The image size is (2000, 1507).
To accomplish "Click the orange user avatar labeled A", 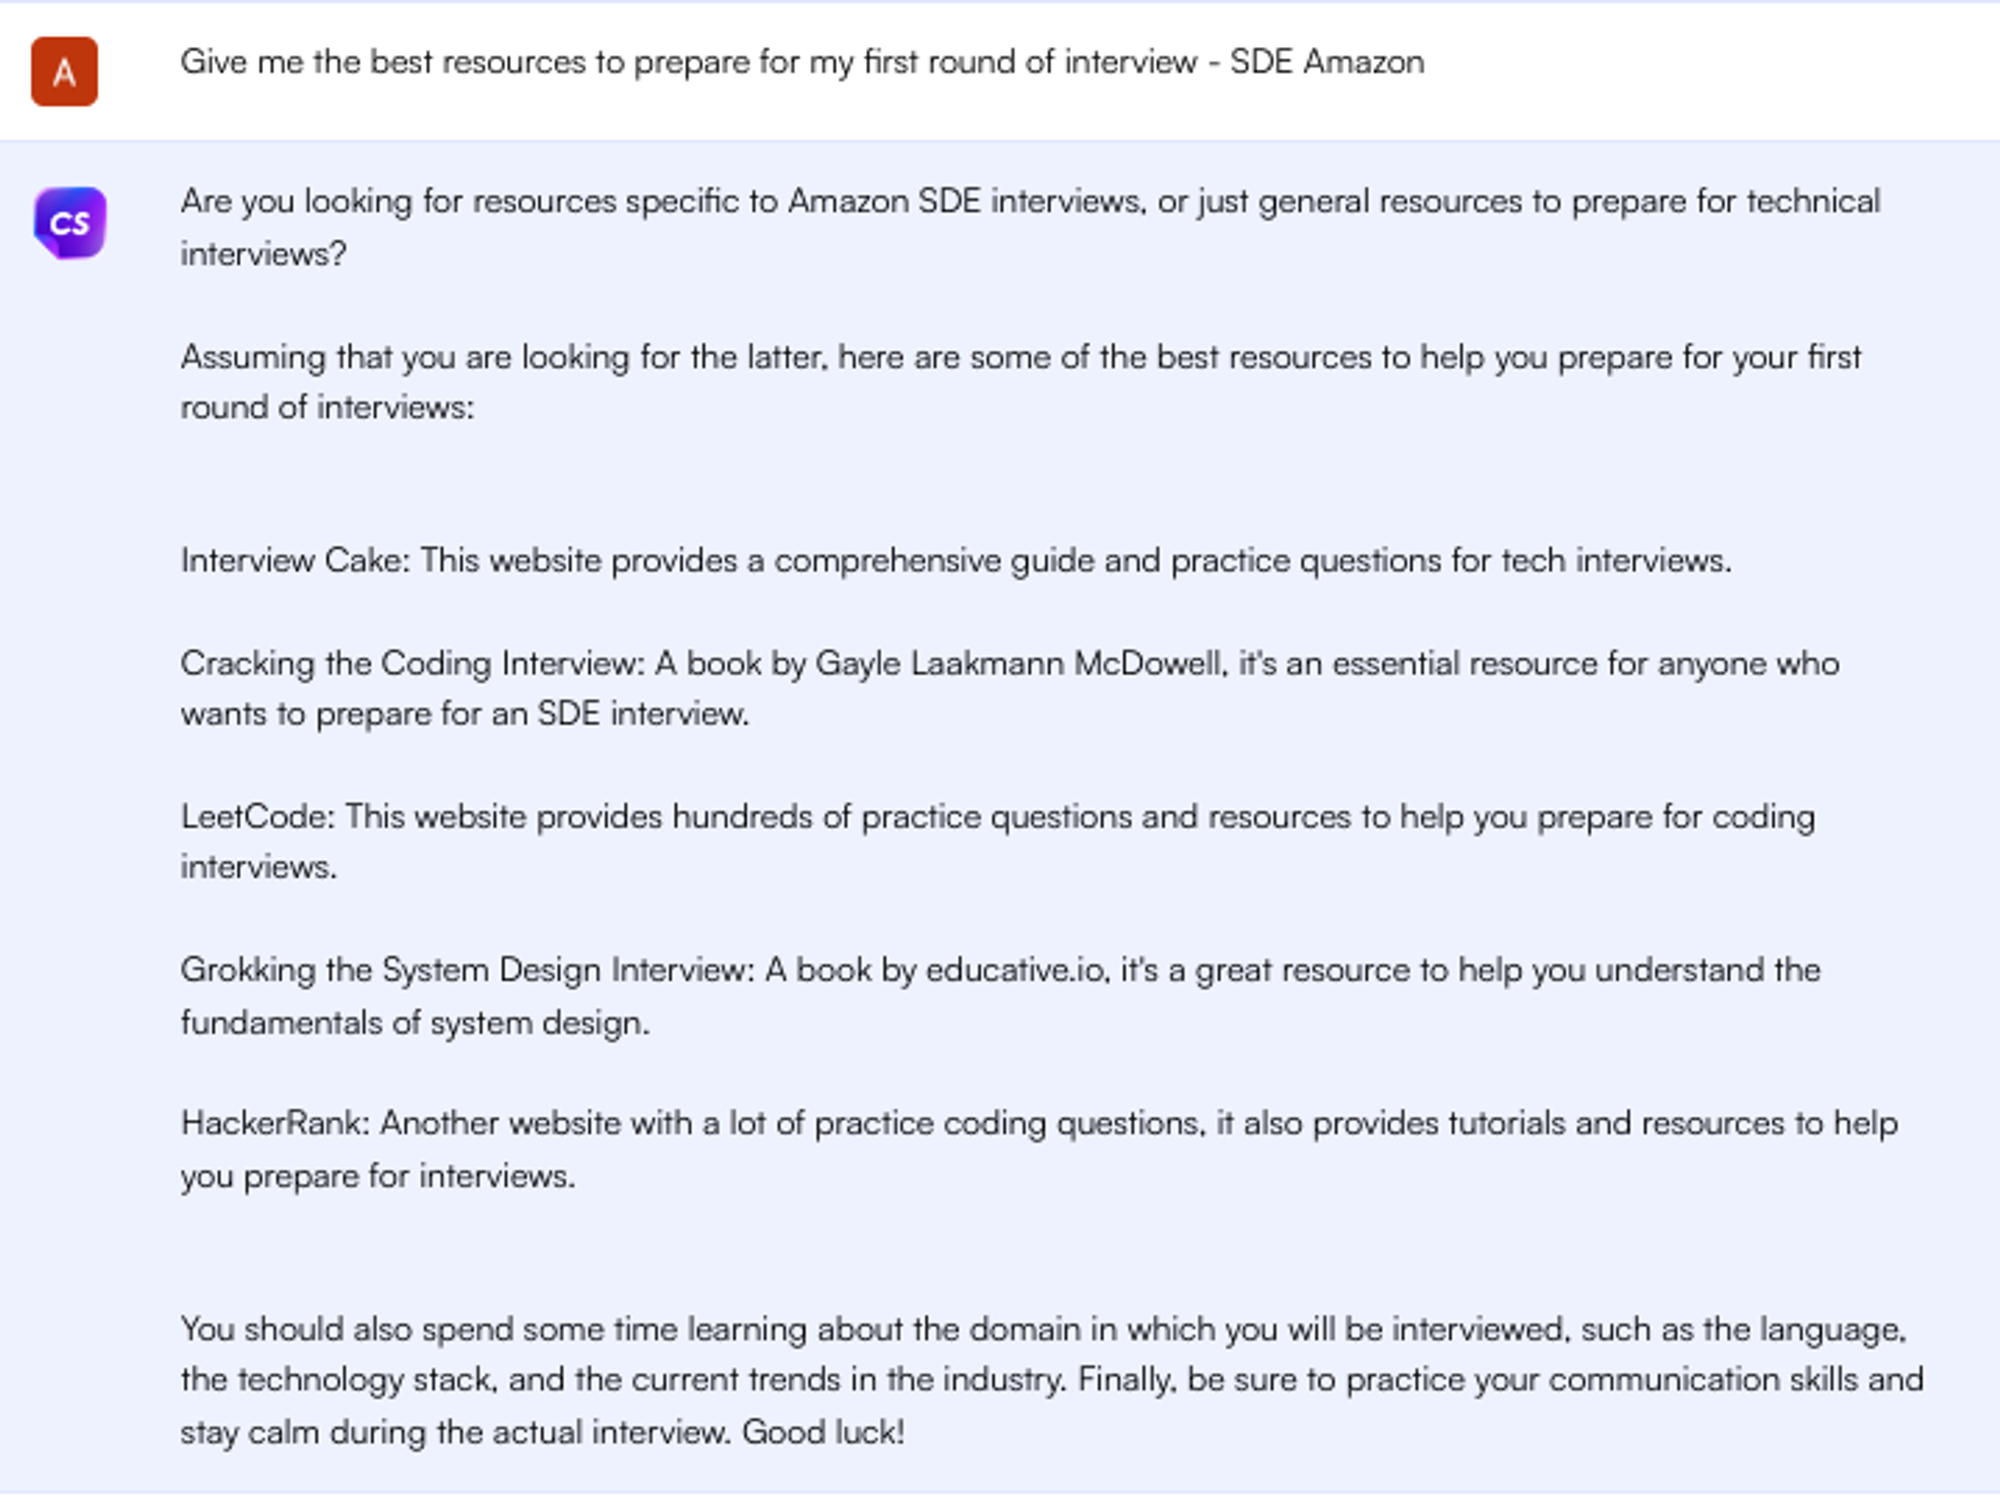I will click(64, 72).
